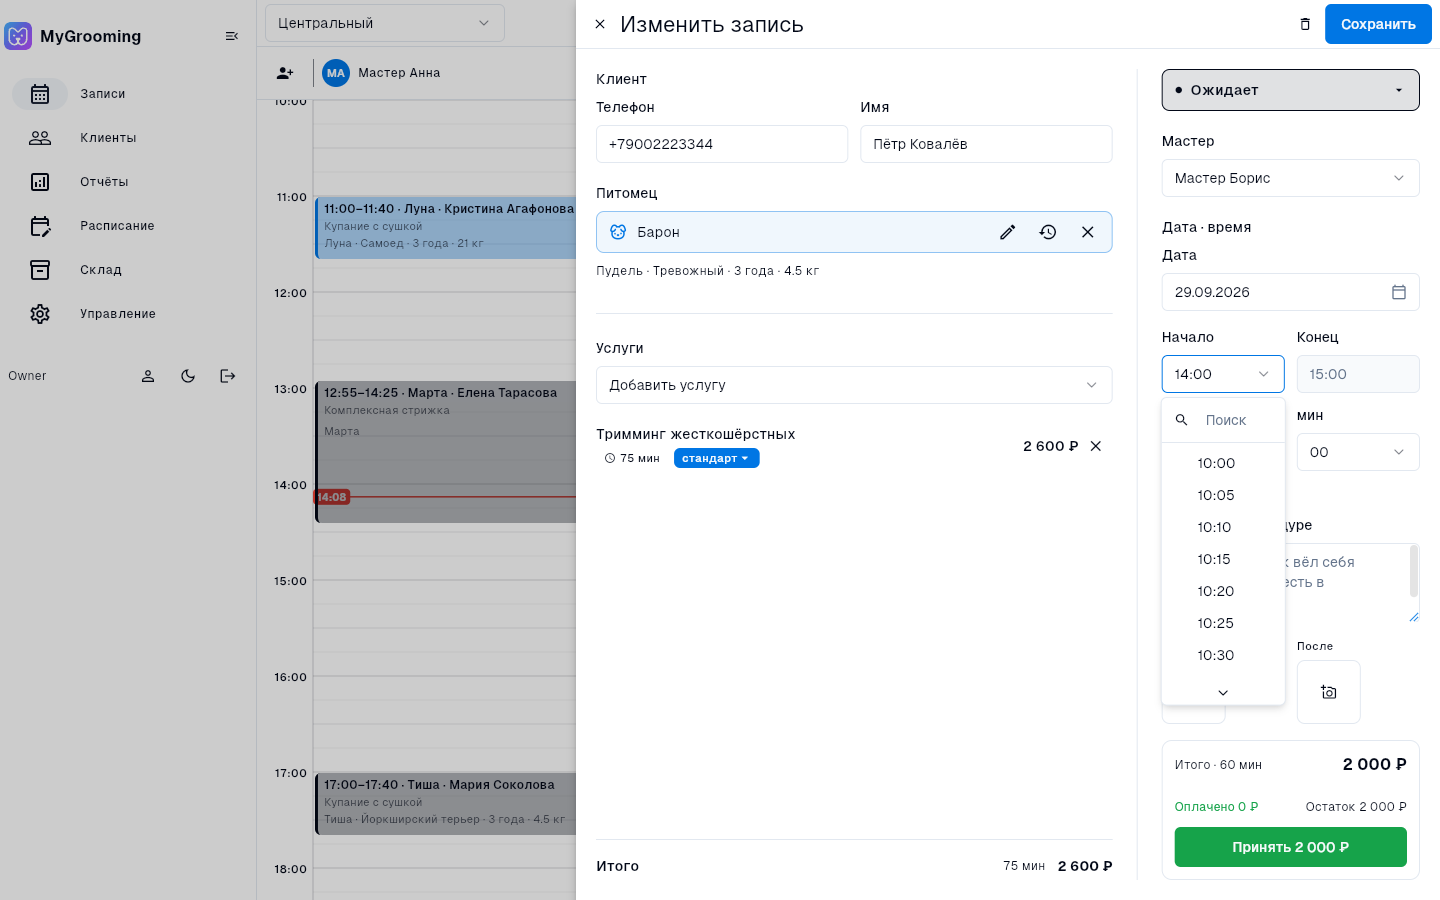Open the date picker calendar icon
Image resolution: width=1440 pixels, height=900 pixels.
[x=1399, y=292]
